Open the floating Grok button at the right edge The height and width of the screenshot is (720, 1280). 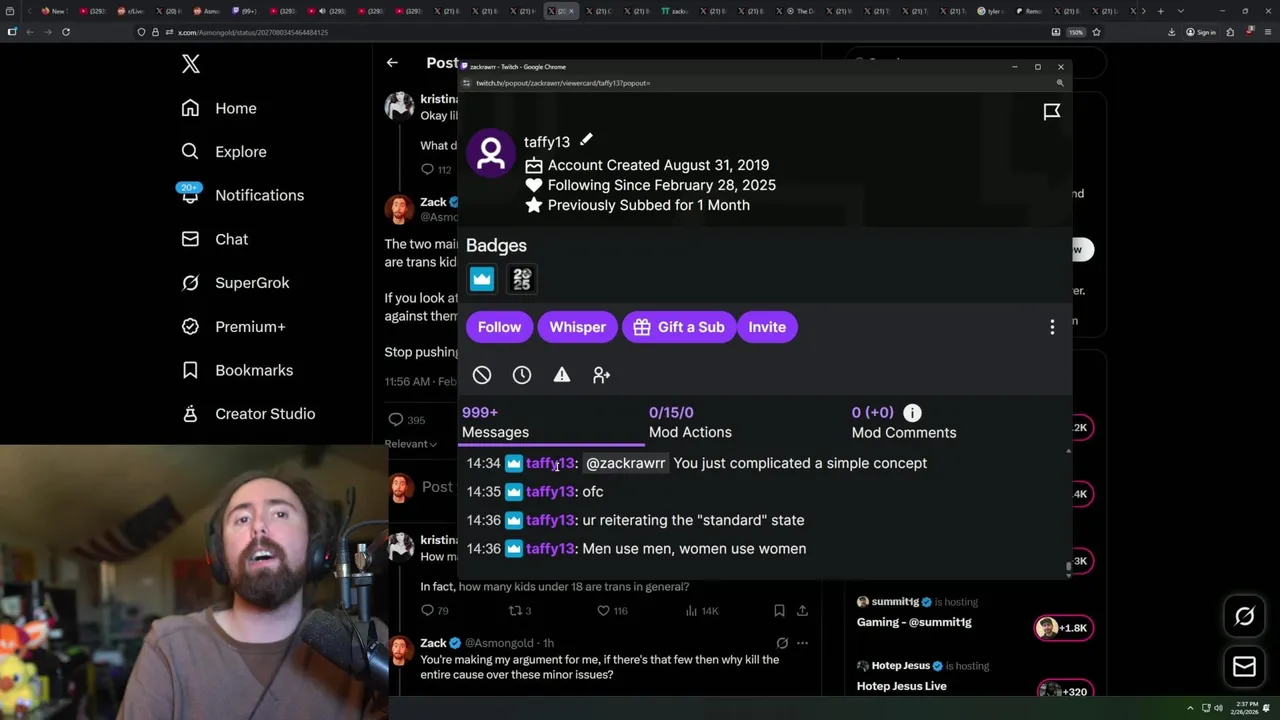tap(1244, 617)
